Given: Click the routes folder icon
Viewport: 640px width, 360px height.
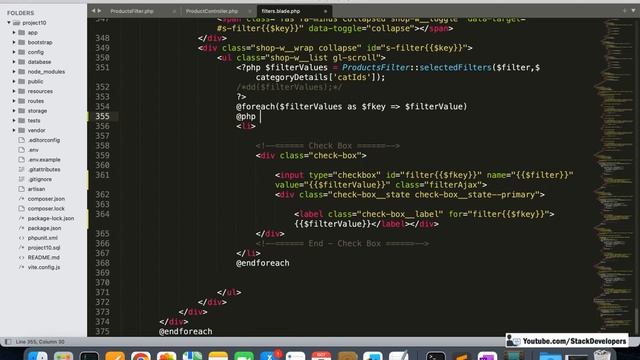Looking at the screenshot, I should click(22, 101).
